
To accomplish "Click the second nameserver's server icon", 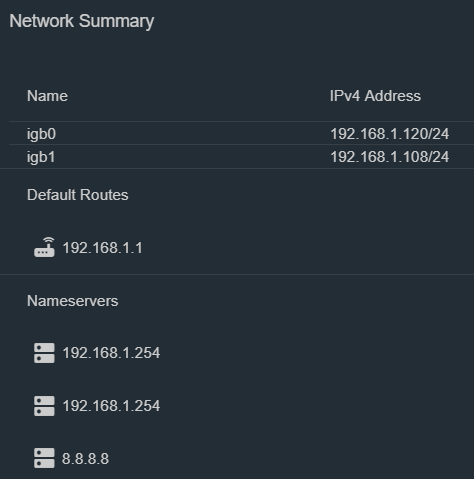I will (44, 406).
